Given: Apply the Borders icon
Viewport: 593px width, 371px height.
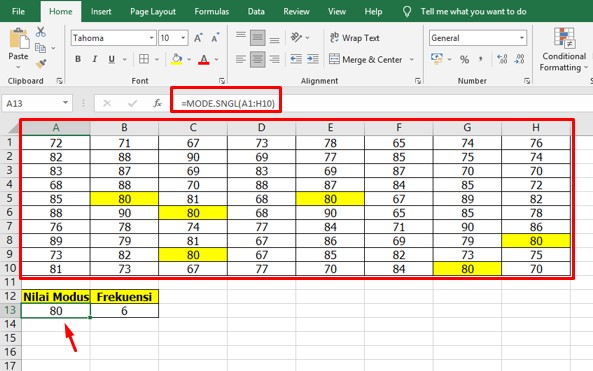Looking at the screenshot, I should (x=144, y=59).
